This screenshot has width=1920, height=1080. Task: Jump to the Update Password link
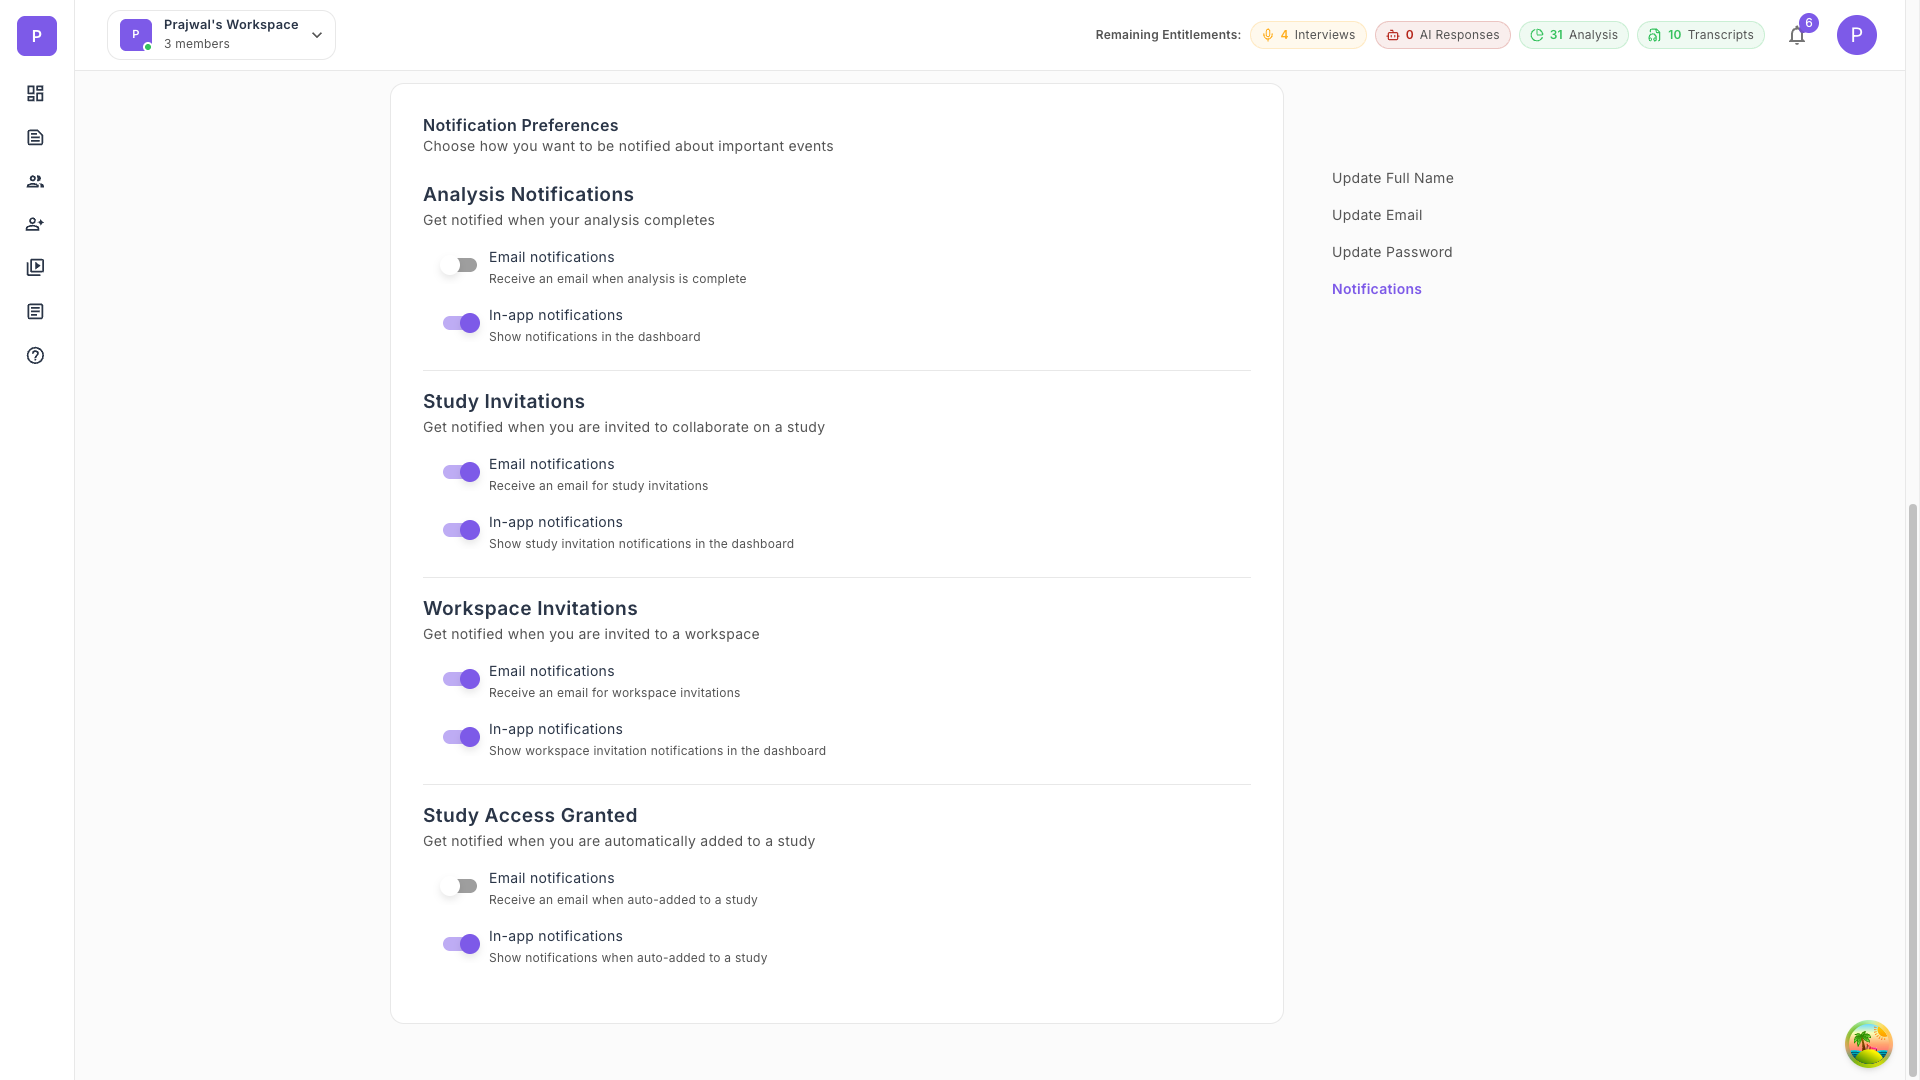pyautogui.click(x=1391, y=252)
